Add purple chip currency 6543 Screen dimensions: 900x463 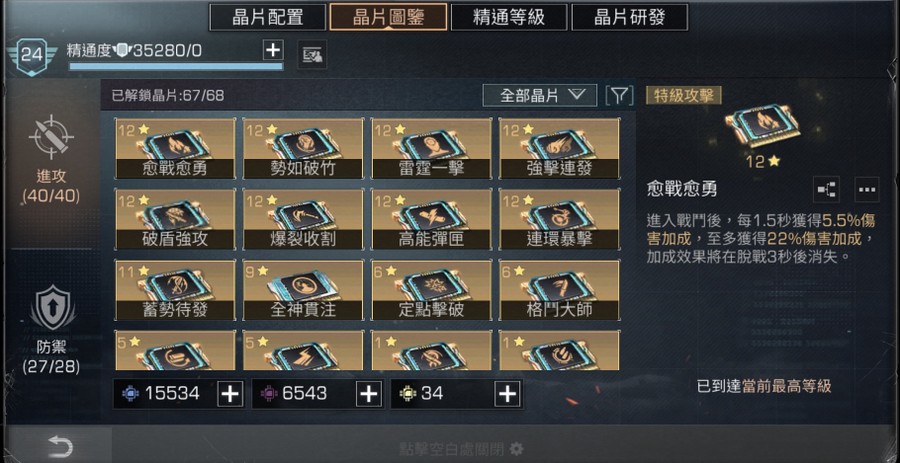click(x=369, y=394)
